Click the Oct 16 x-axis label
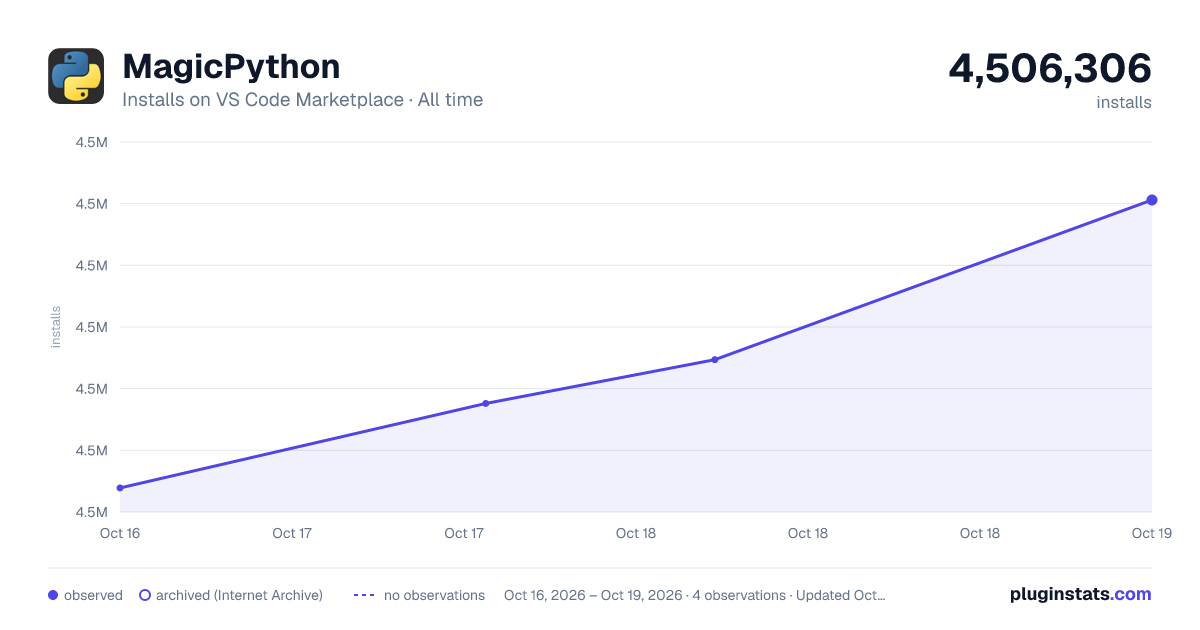Viewport: 1200px width, 630px height. (120, 533)
